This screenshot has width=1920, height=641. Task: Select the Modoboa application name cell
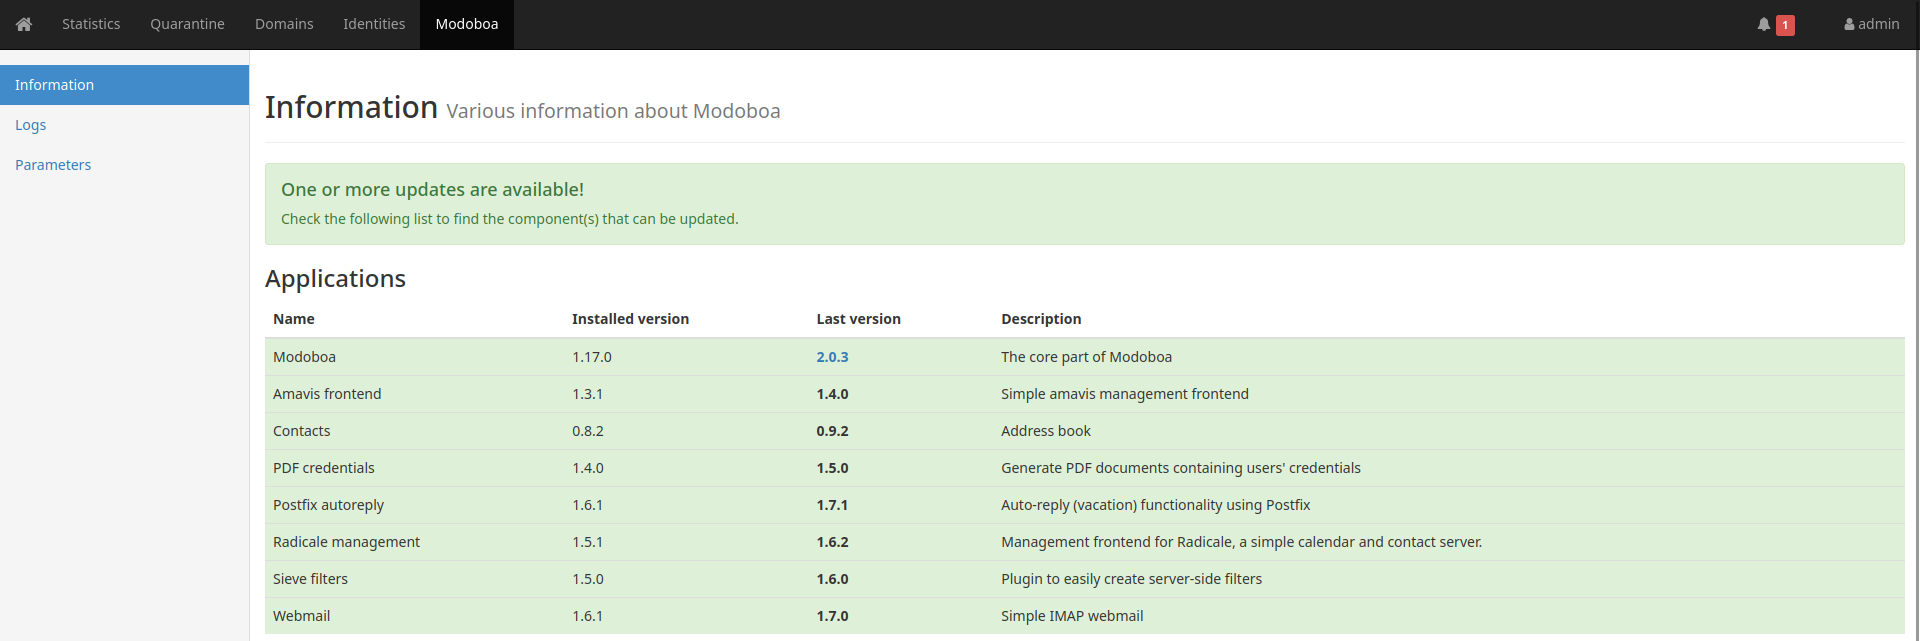tap(304, 357)
